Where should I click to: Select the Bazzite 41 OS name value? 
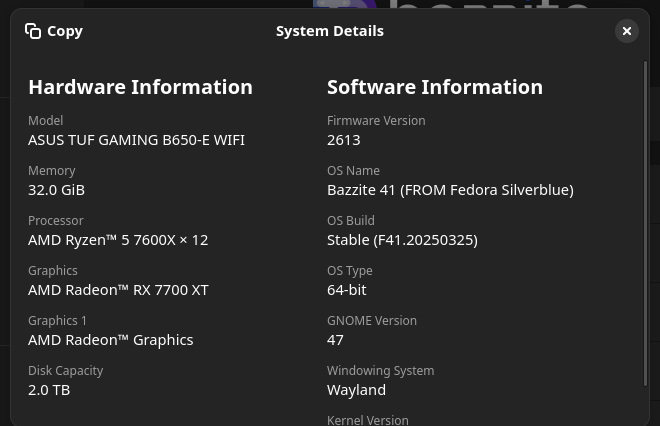449,190
